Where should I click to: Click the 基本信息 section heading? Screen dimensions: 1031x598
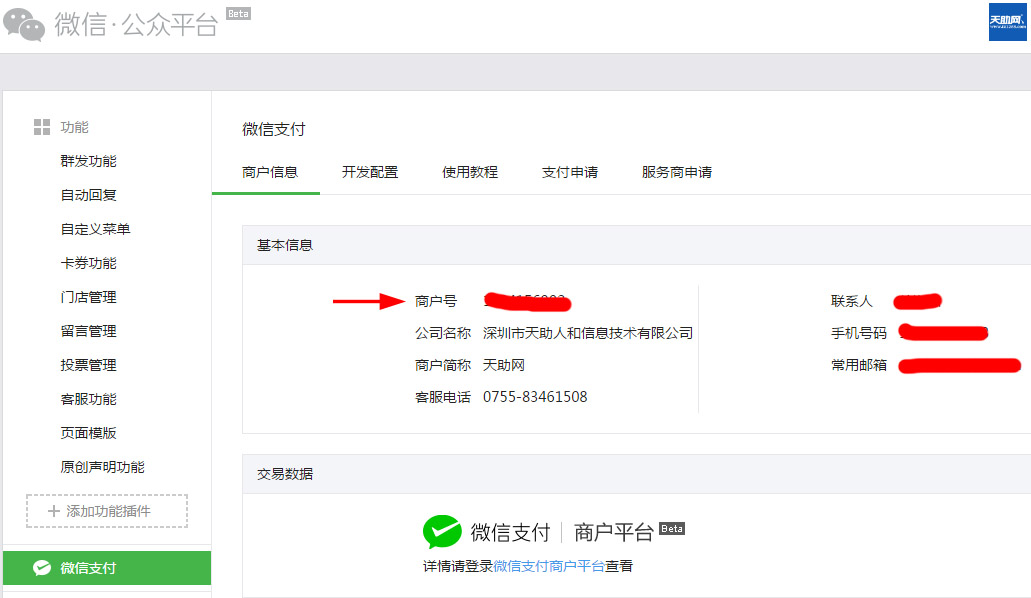[x=285, y=245]
